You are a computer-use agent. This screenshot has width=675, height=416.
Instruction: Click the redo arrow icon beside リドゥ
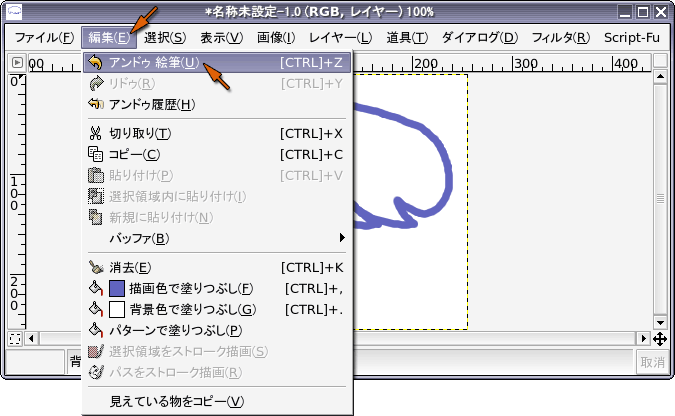click(x=96, y=84)
